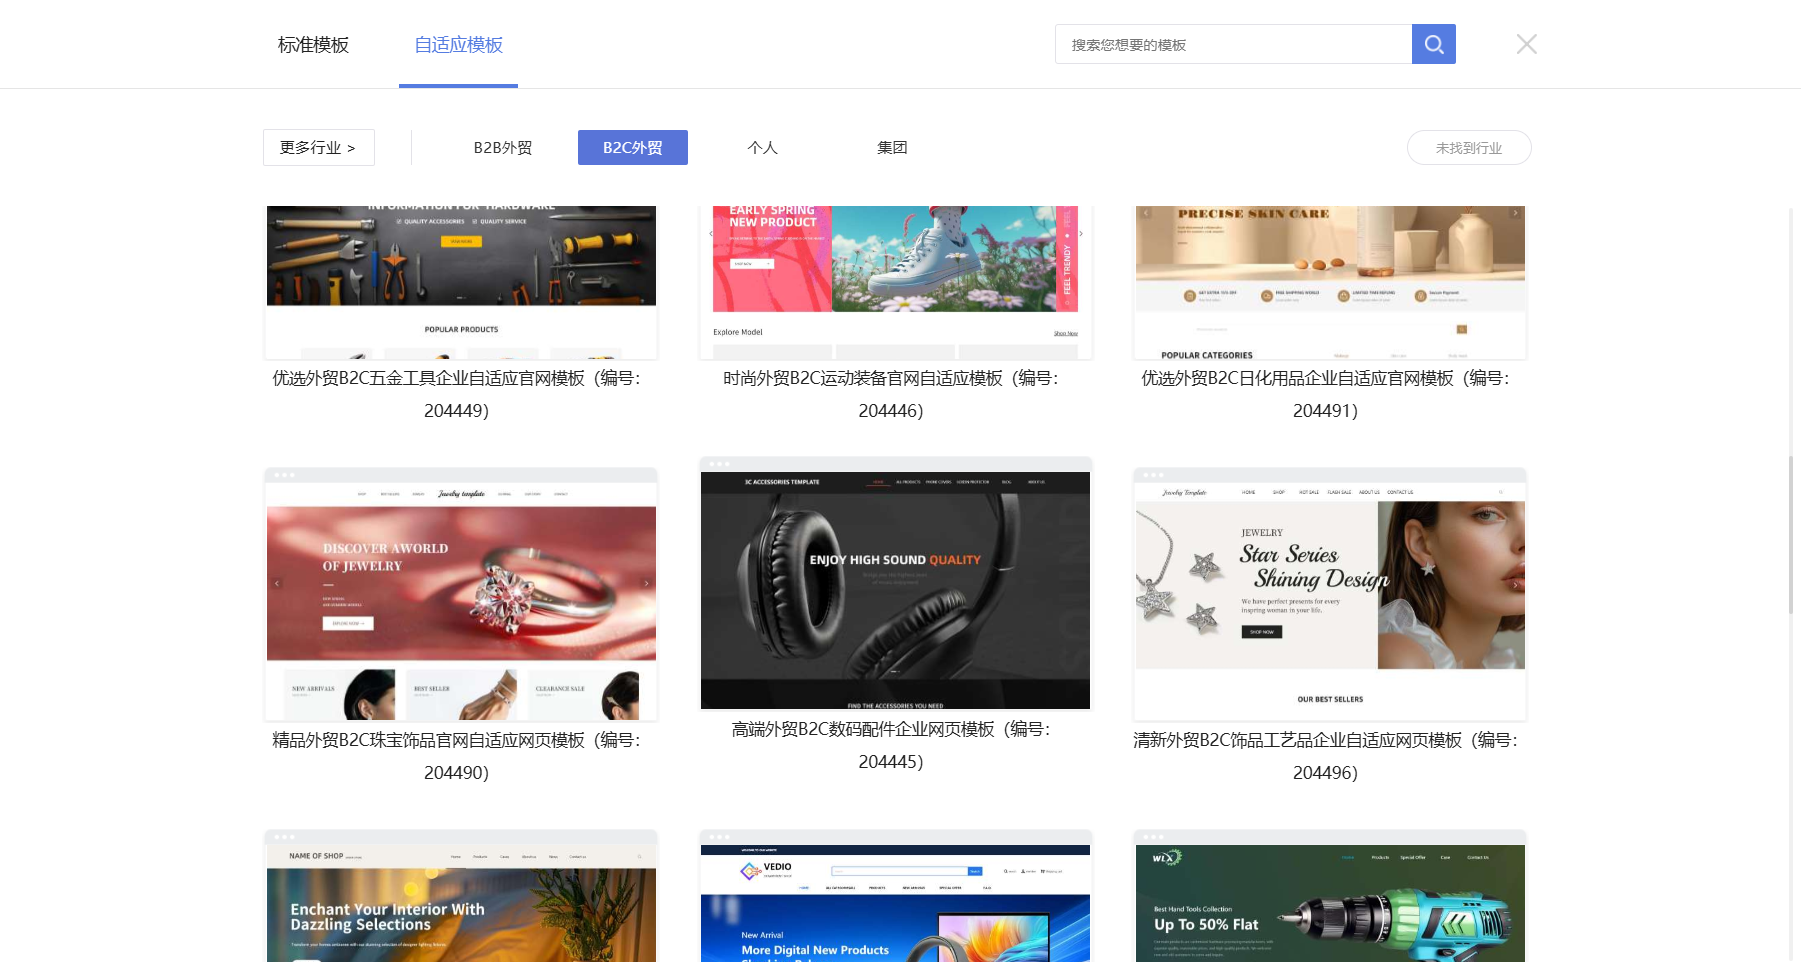The height and width of the screenshot is (962, 1801).
Task: Open the sports equipment sneaker template thumbnail
Action: [x=896, y=282]
